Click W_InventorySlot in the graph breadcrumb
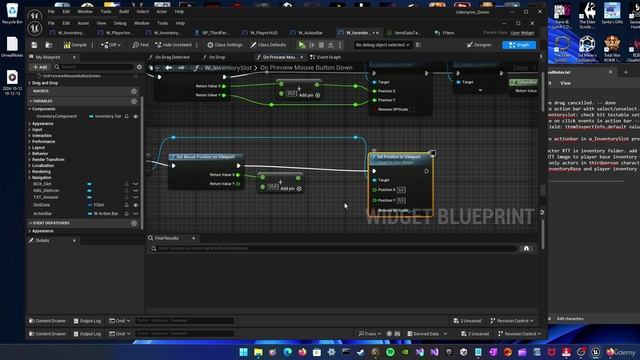640x360 pixels. (228, 68)
